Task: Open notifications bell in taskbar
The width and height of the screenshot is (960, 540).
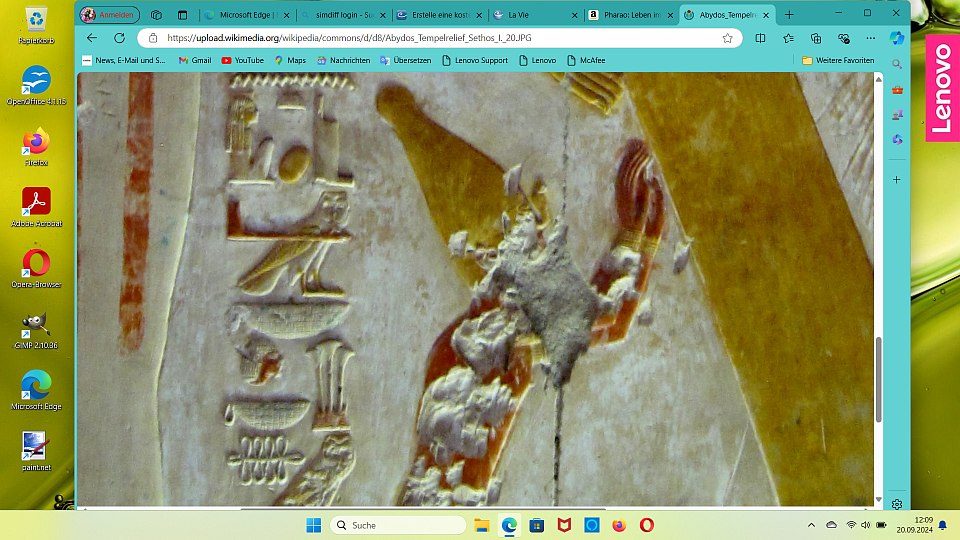Action: [x=943, y=525]
